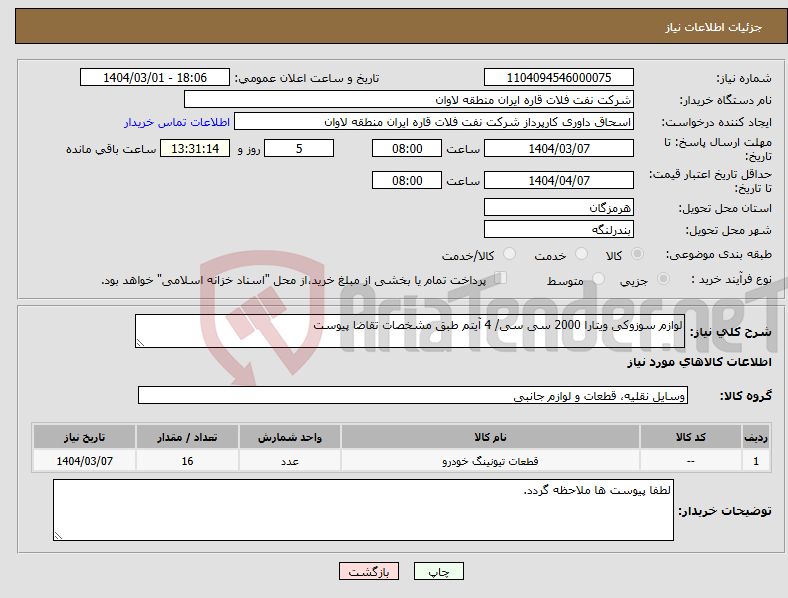This screenshot has width=788, height=598.
Task: Click the تعداد / مقدار column header
Action: 187,437
